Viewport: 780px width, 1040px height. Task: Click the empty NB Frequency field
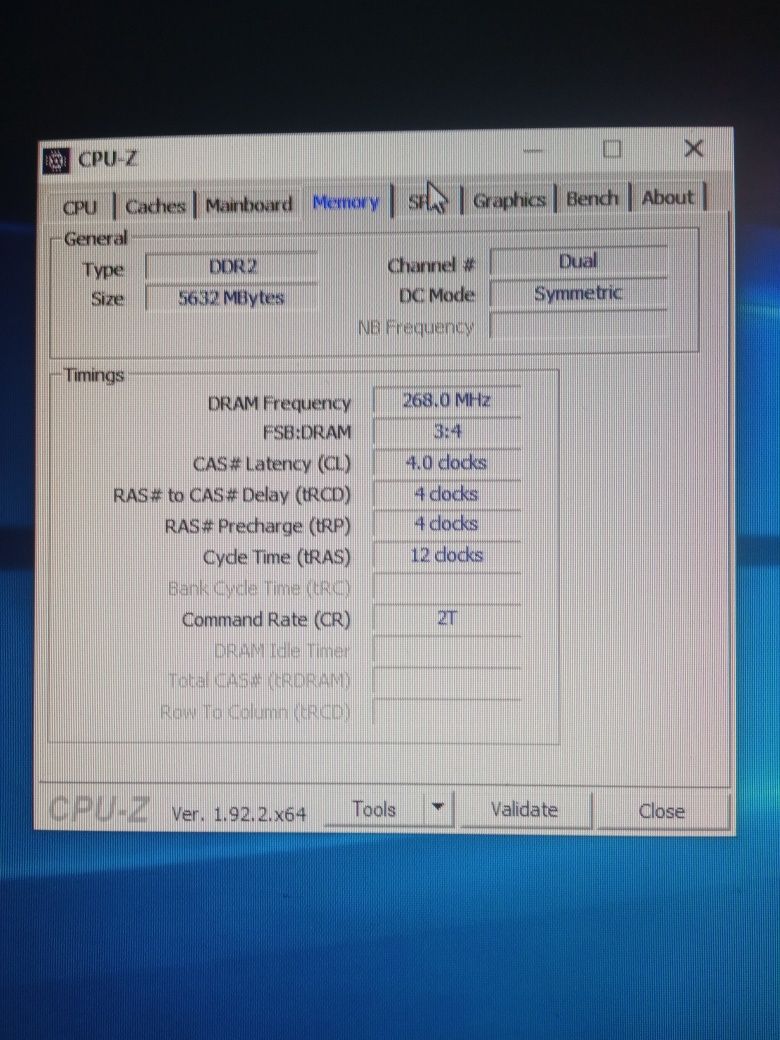coord(578,325)
